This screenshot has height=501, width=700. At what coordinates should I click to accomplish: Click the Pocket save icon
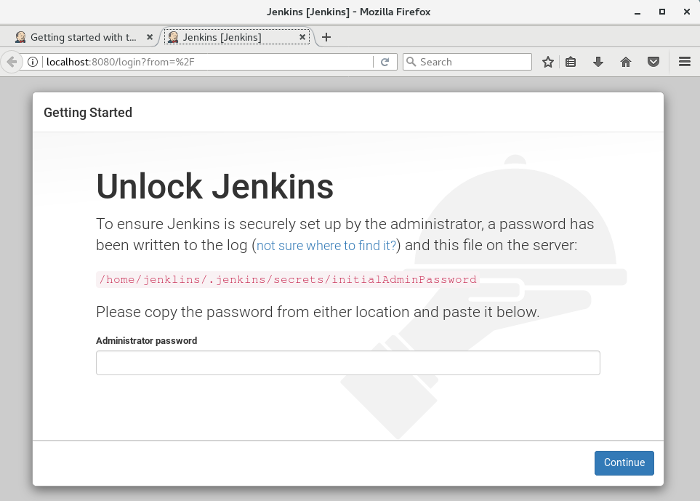point(653,62)
